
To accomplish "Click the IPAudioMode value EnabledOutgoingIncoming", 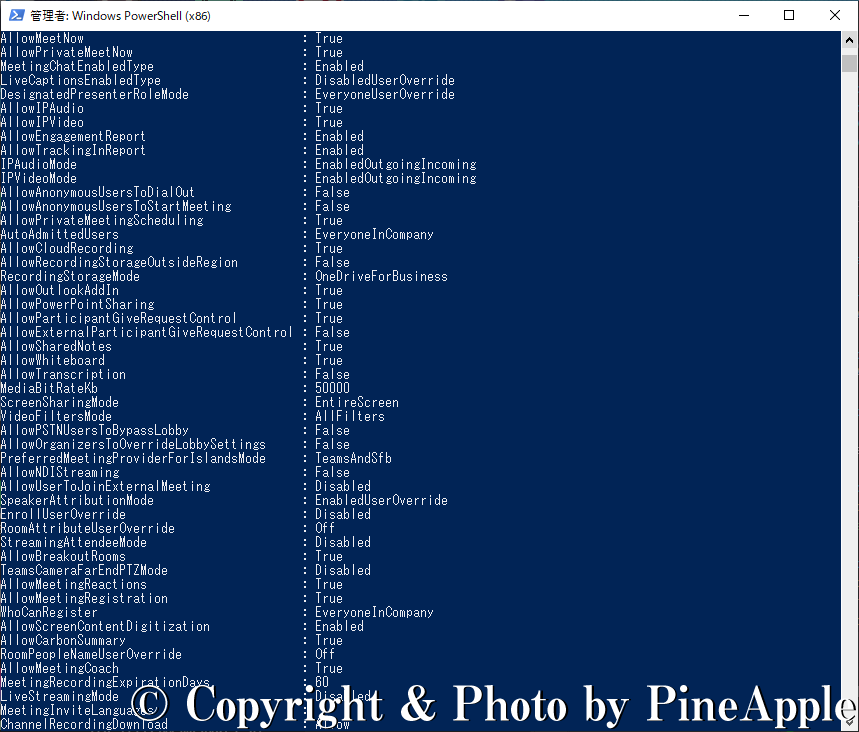I will (x=395, y=164).
